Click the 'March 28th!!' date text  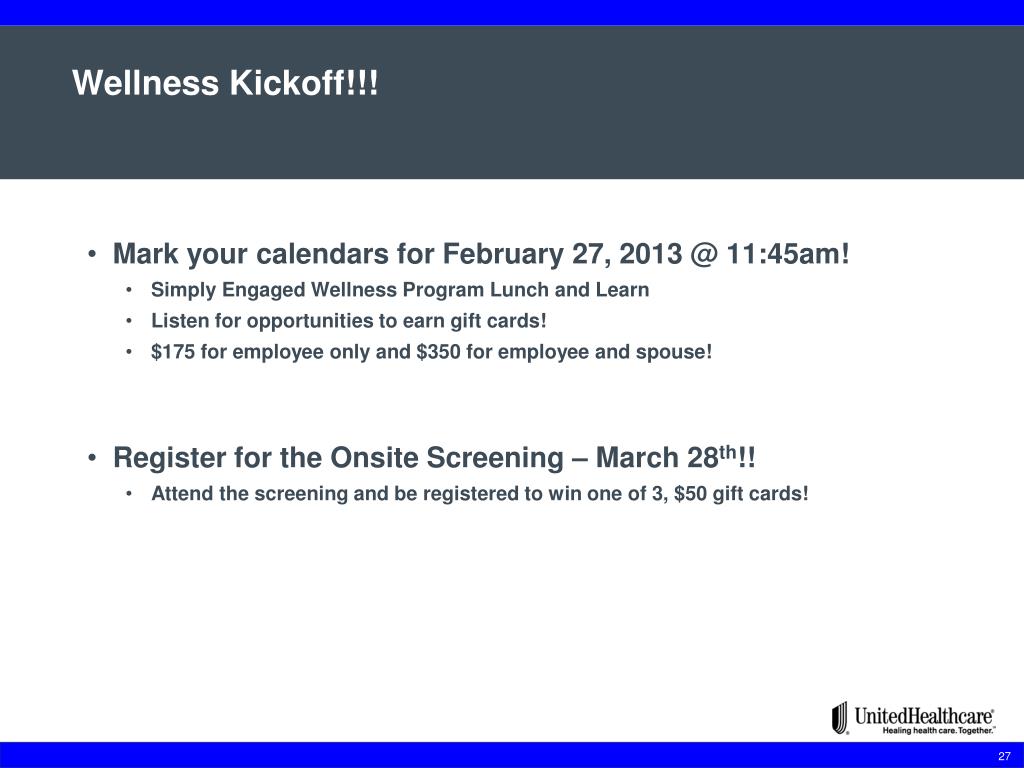click(675, 457)
